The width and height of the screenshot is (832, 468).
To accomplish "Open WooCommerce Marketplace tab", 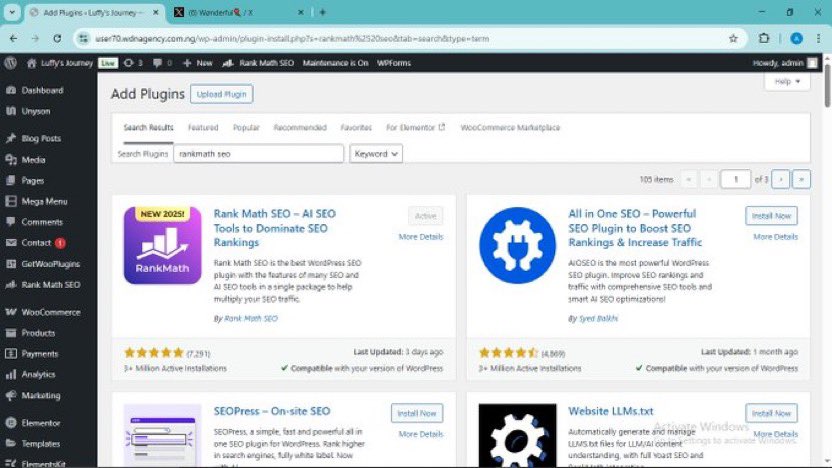I will pyautogui.click(x=510, y=127).
